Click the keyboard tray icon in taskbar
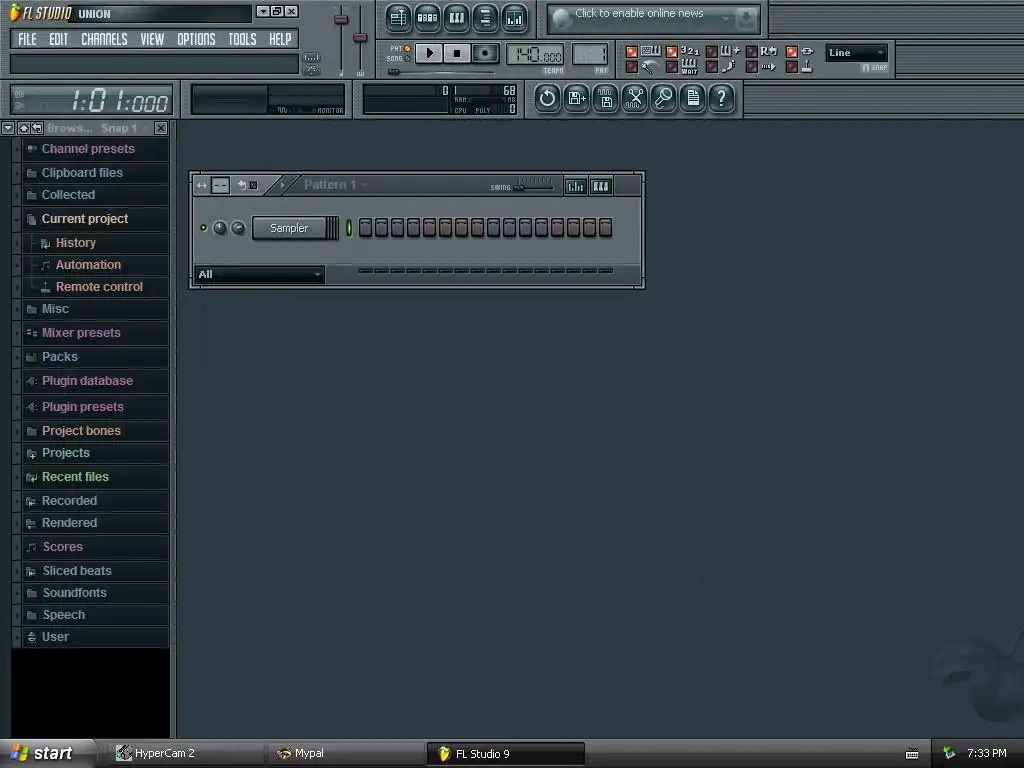1024x768 pixels. pyautogui.click(x=912, y=754)
